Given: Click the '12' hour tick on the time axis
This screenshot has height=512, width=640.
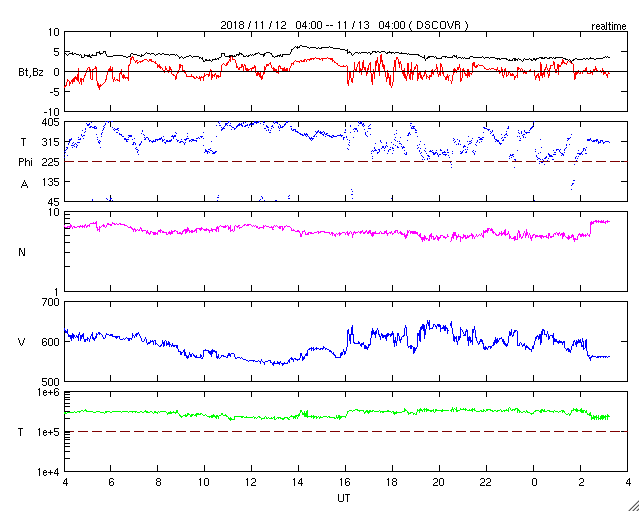Looking at the screenshot, I should pyautogui.click(x=251, y=483).
